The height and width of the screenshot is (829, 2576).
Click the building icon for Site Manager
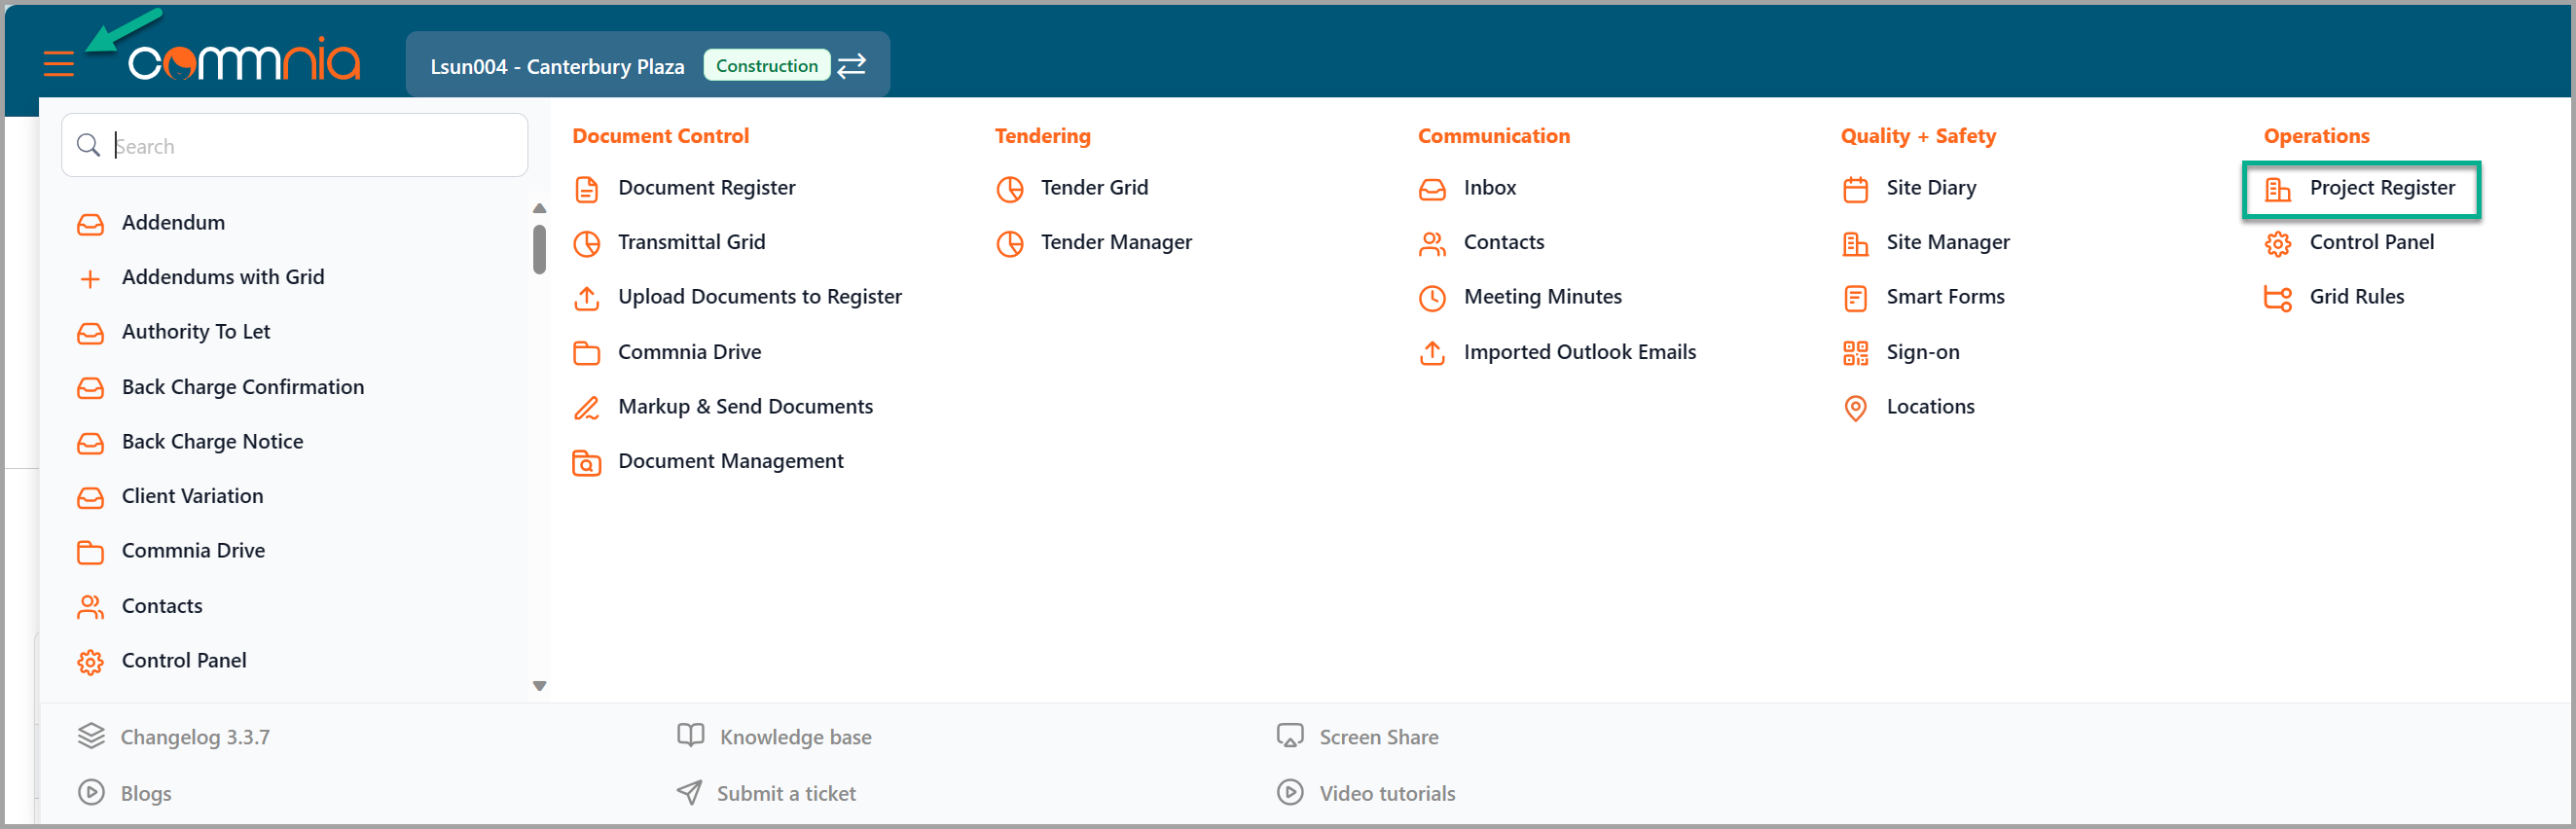tap(1856, 244)
